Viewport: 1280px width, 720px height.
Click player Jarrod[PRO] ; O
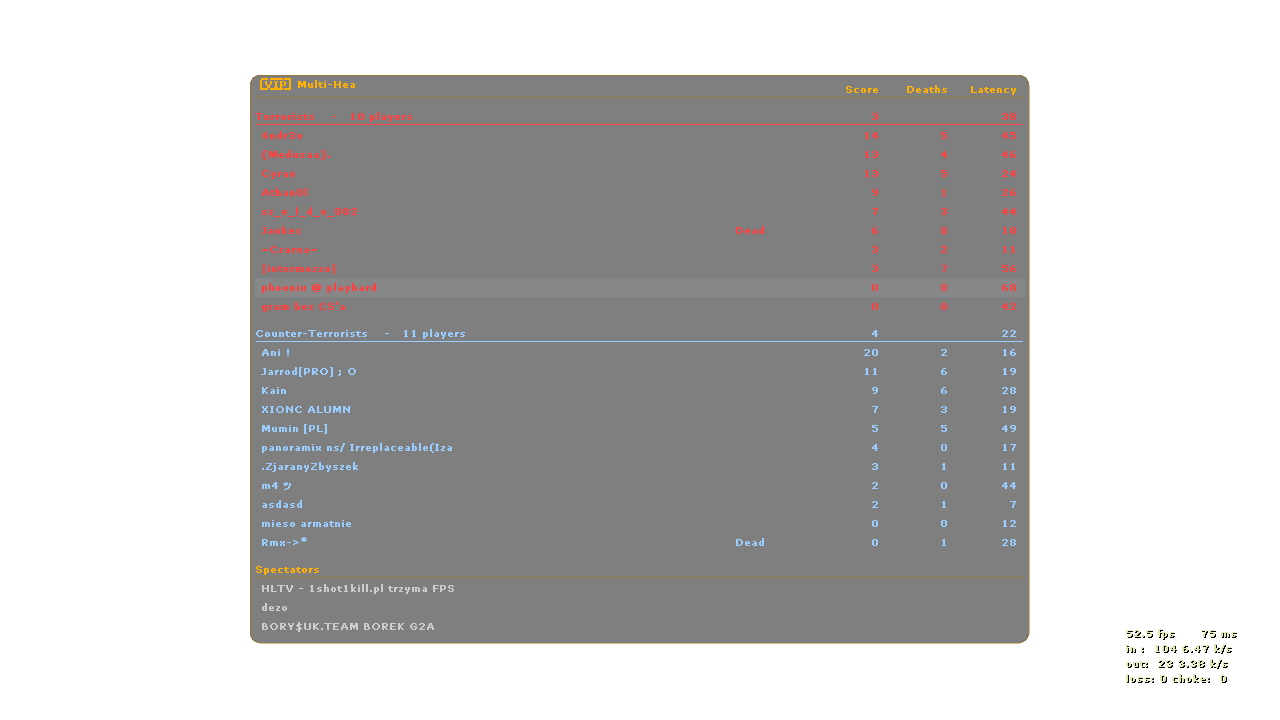pos(309,372)
